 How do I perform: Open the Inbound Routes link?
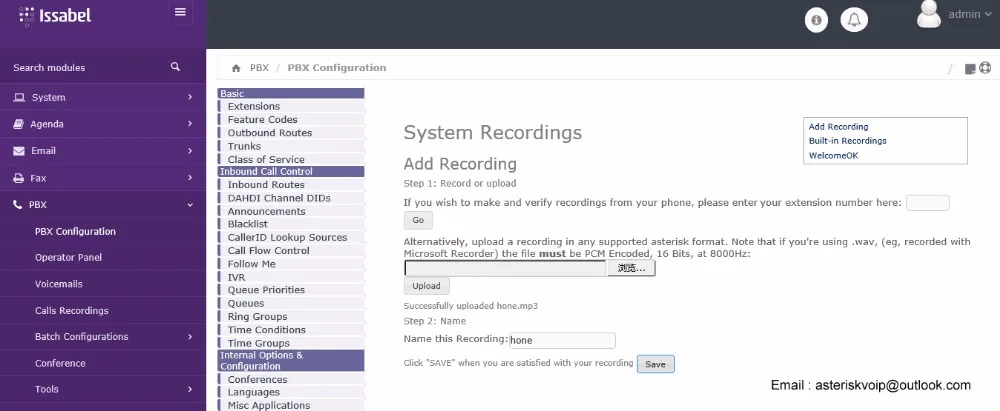(266, 185)
